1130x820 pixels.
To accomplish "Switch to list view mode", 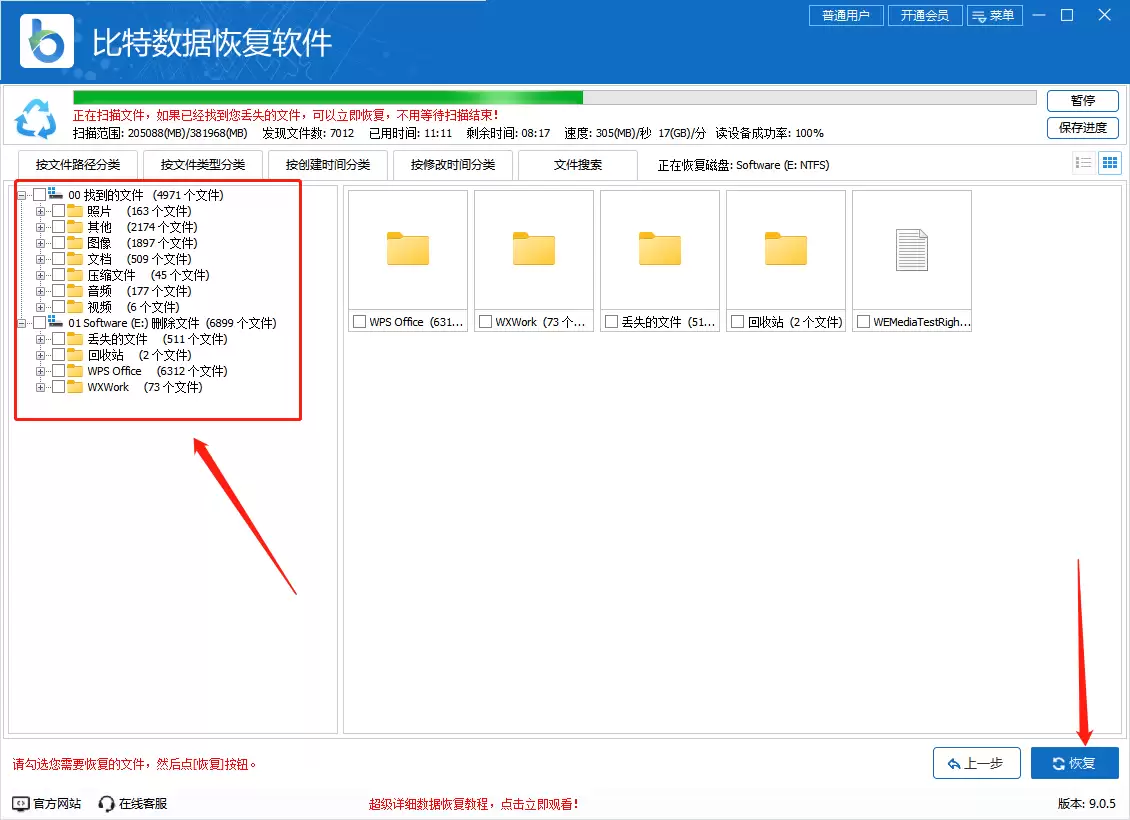I will click(x=1083, y=162).
